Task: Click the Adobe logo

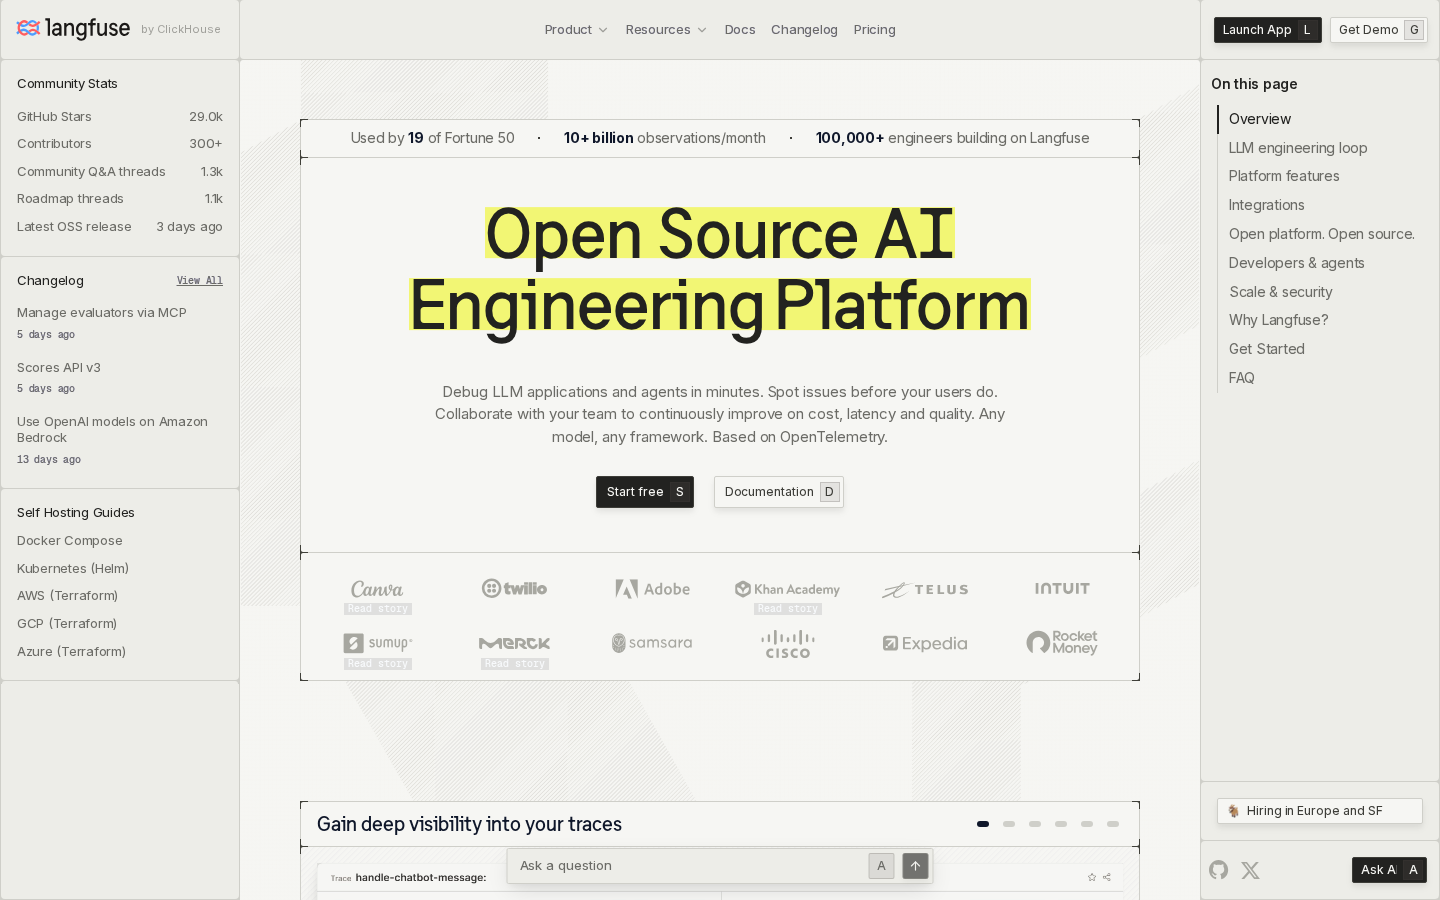Action: (x=652, y=589)
